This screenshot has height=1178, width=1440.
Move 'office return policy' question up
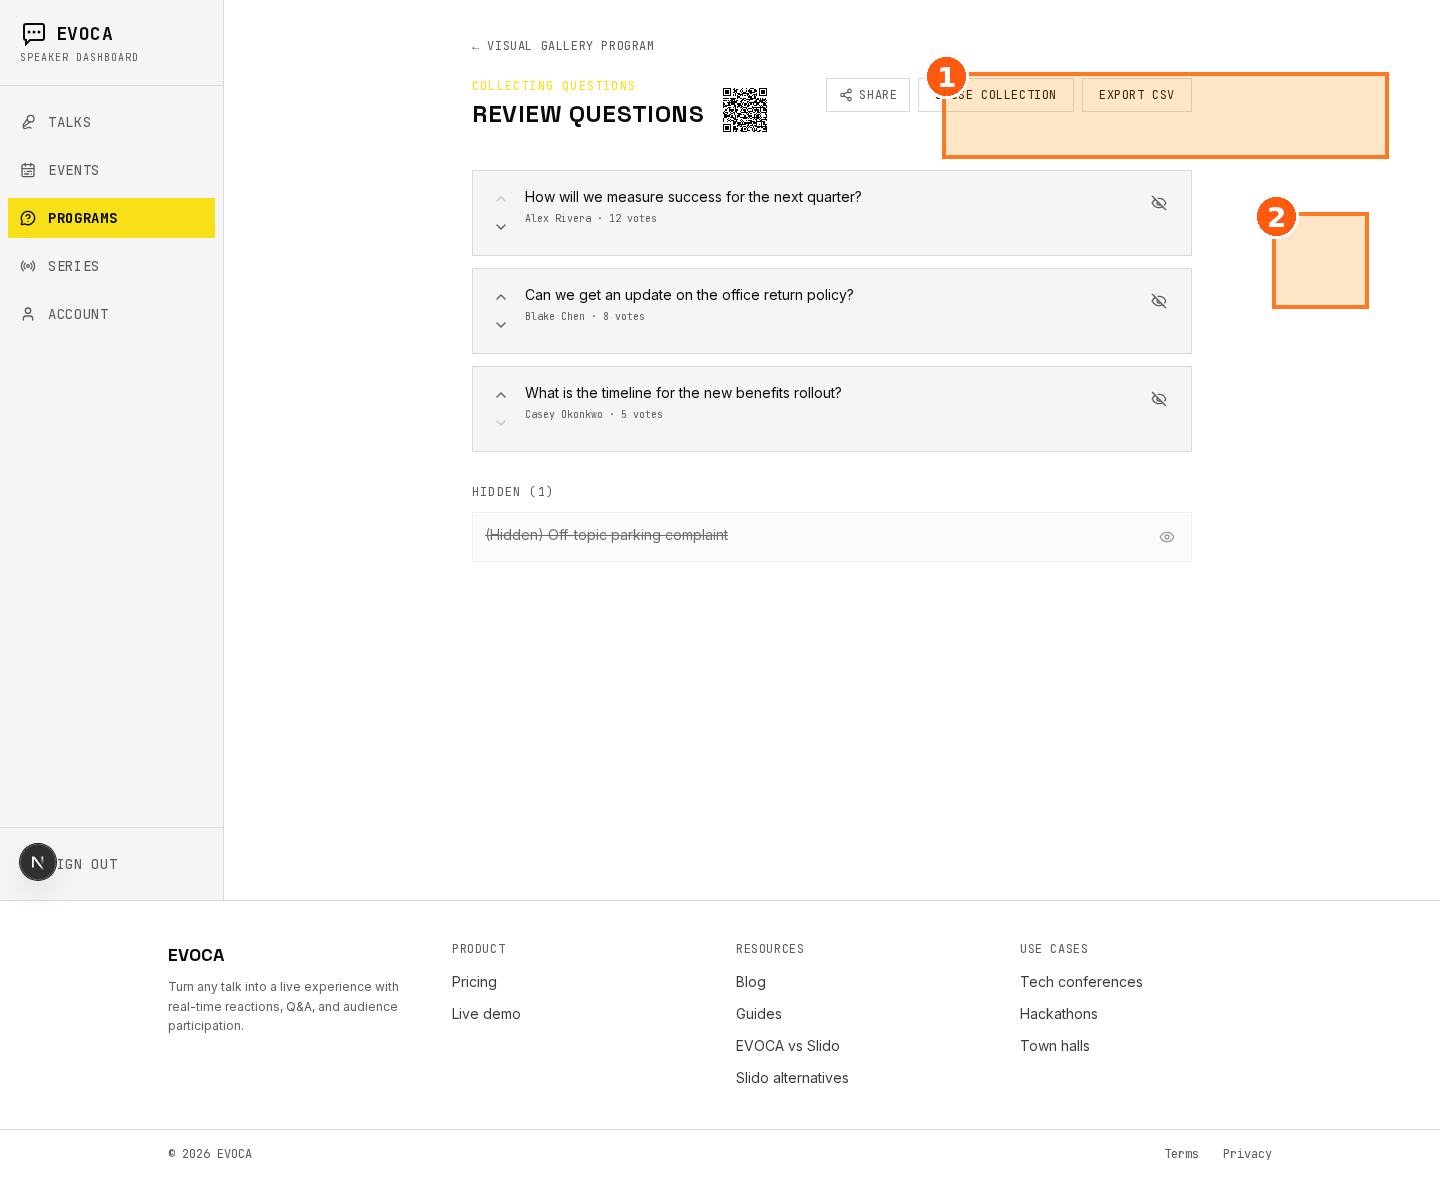coord(501,297)
